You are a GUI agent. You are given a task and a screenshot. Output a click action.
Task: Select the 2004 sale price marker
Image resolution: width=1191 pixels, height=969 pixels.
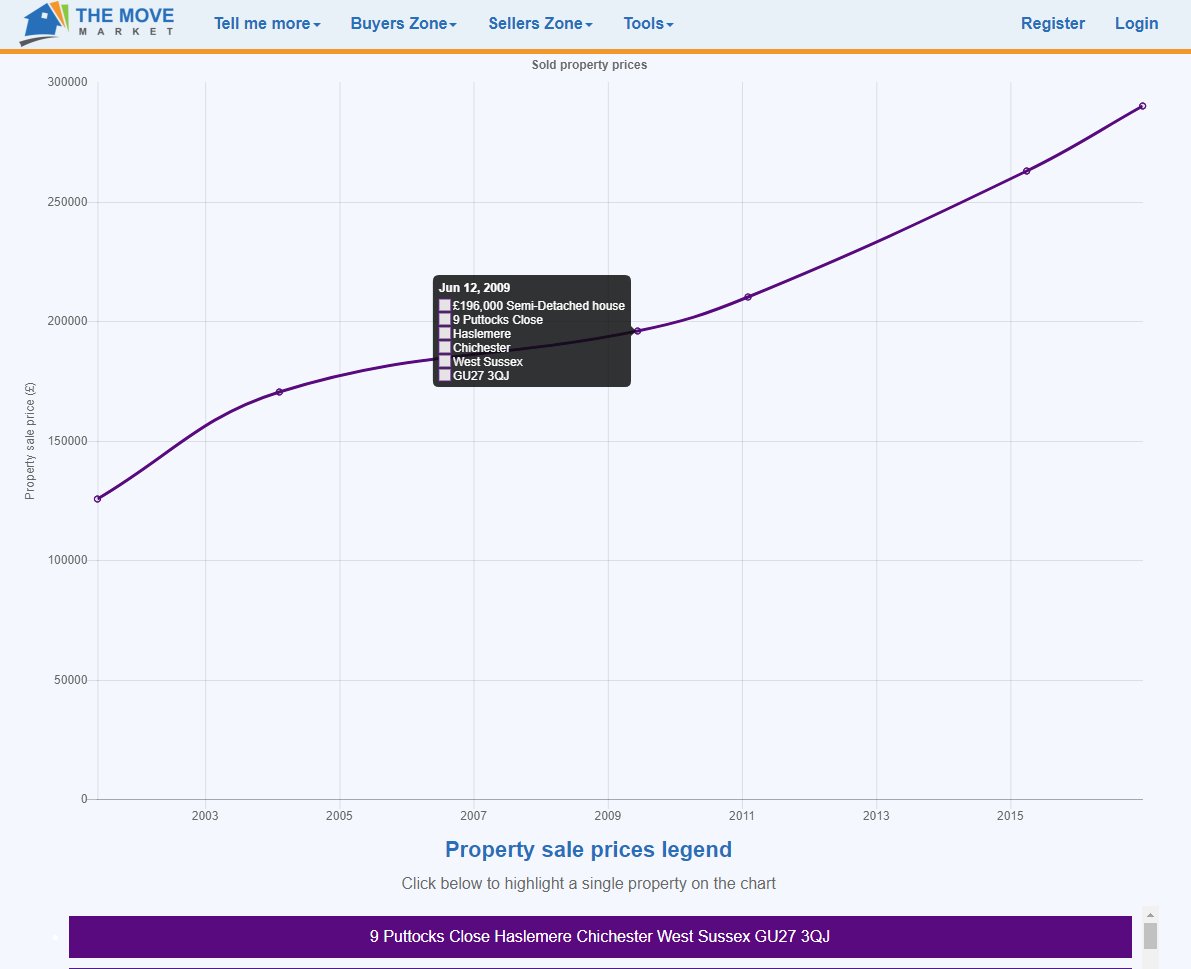tap(279, 392)
